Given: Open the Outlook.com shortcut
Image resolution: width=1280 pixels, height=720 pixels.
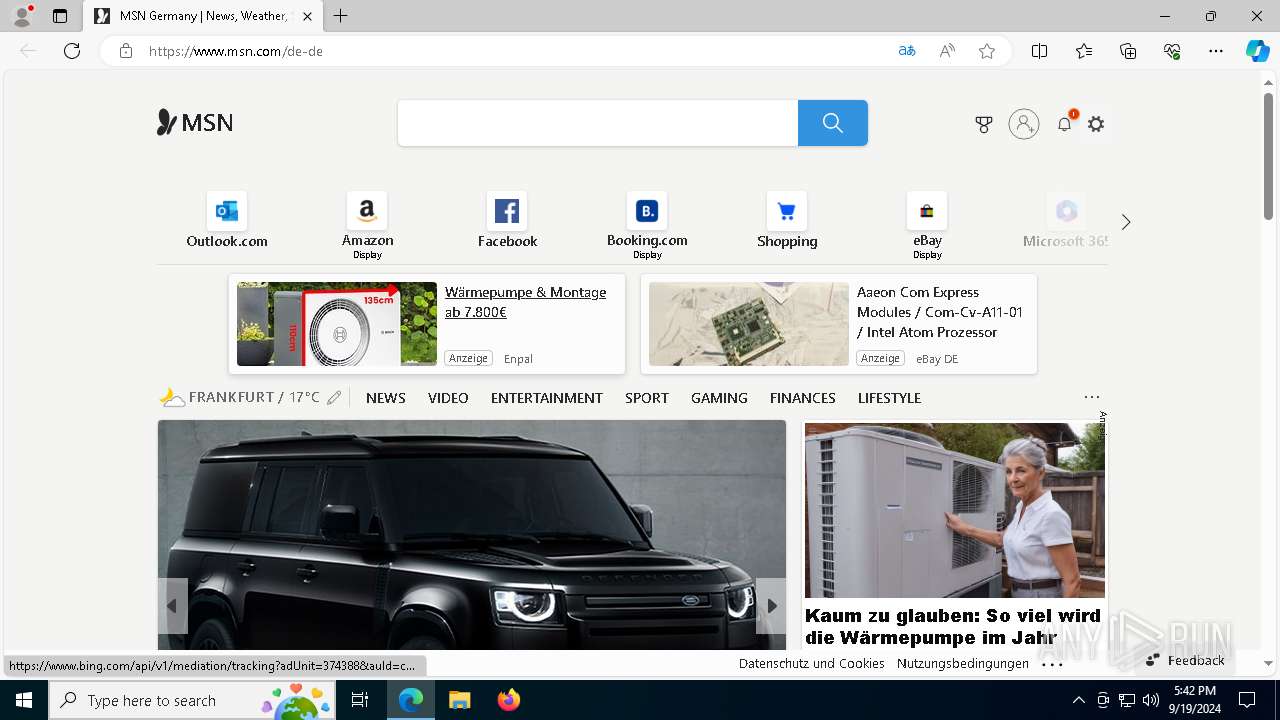Looking at the screenshot, I should pyautogui.click(x=227, y=221).
